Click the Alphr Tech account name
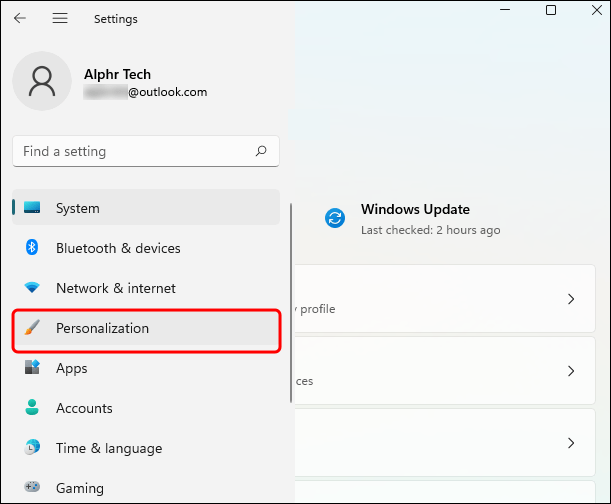The height and width of the screenshot is (504, 611). click(x=118, y=73)
